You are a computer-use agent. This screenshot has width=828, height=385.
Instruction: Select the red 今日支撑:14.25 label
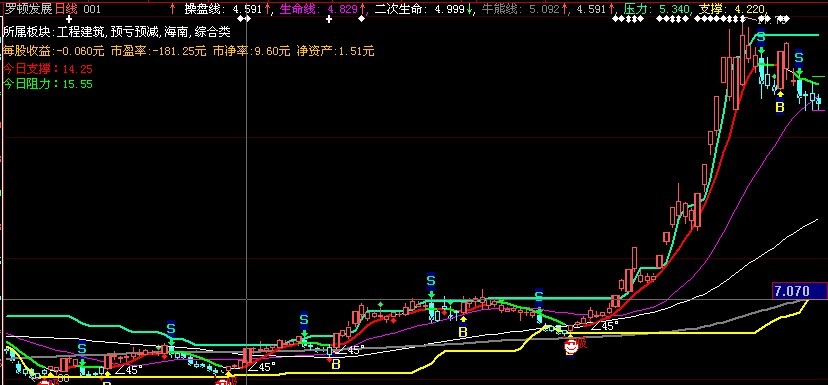pos(48,69)
